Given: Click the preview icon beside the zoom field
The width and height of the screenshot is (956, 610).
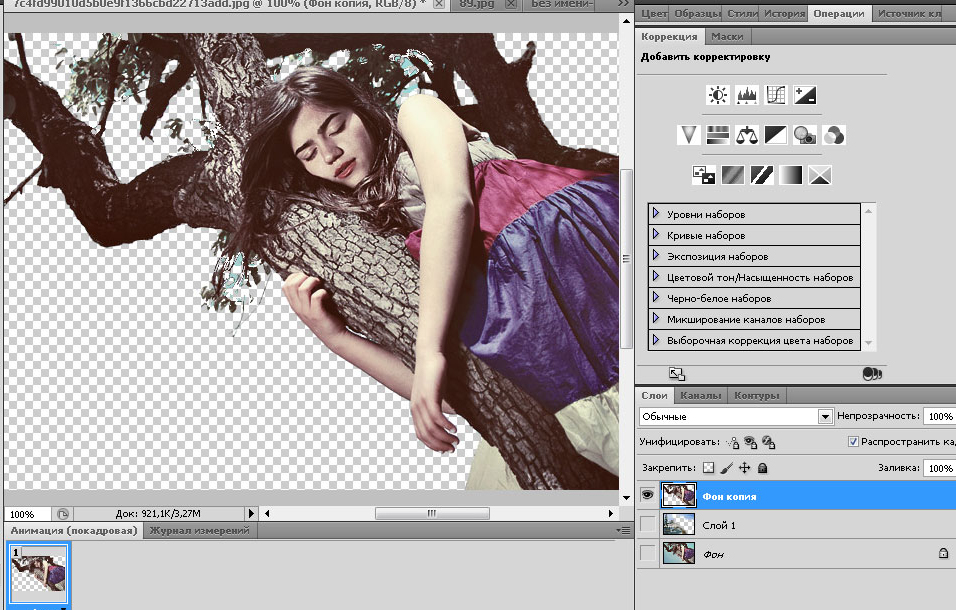Looking at the screenshot, I should pyautogui.click(x=63, y=514).
